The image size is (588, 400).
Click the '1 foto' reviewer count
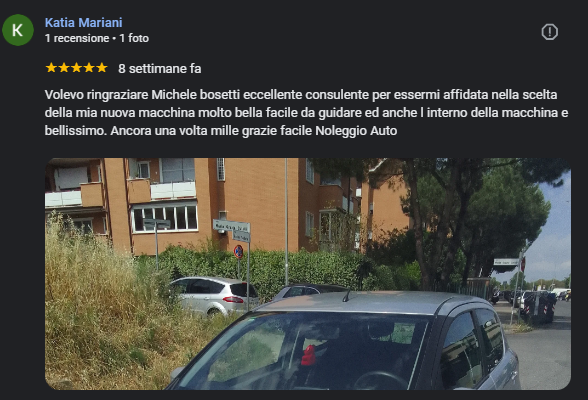134,38
